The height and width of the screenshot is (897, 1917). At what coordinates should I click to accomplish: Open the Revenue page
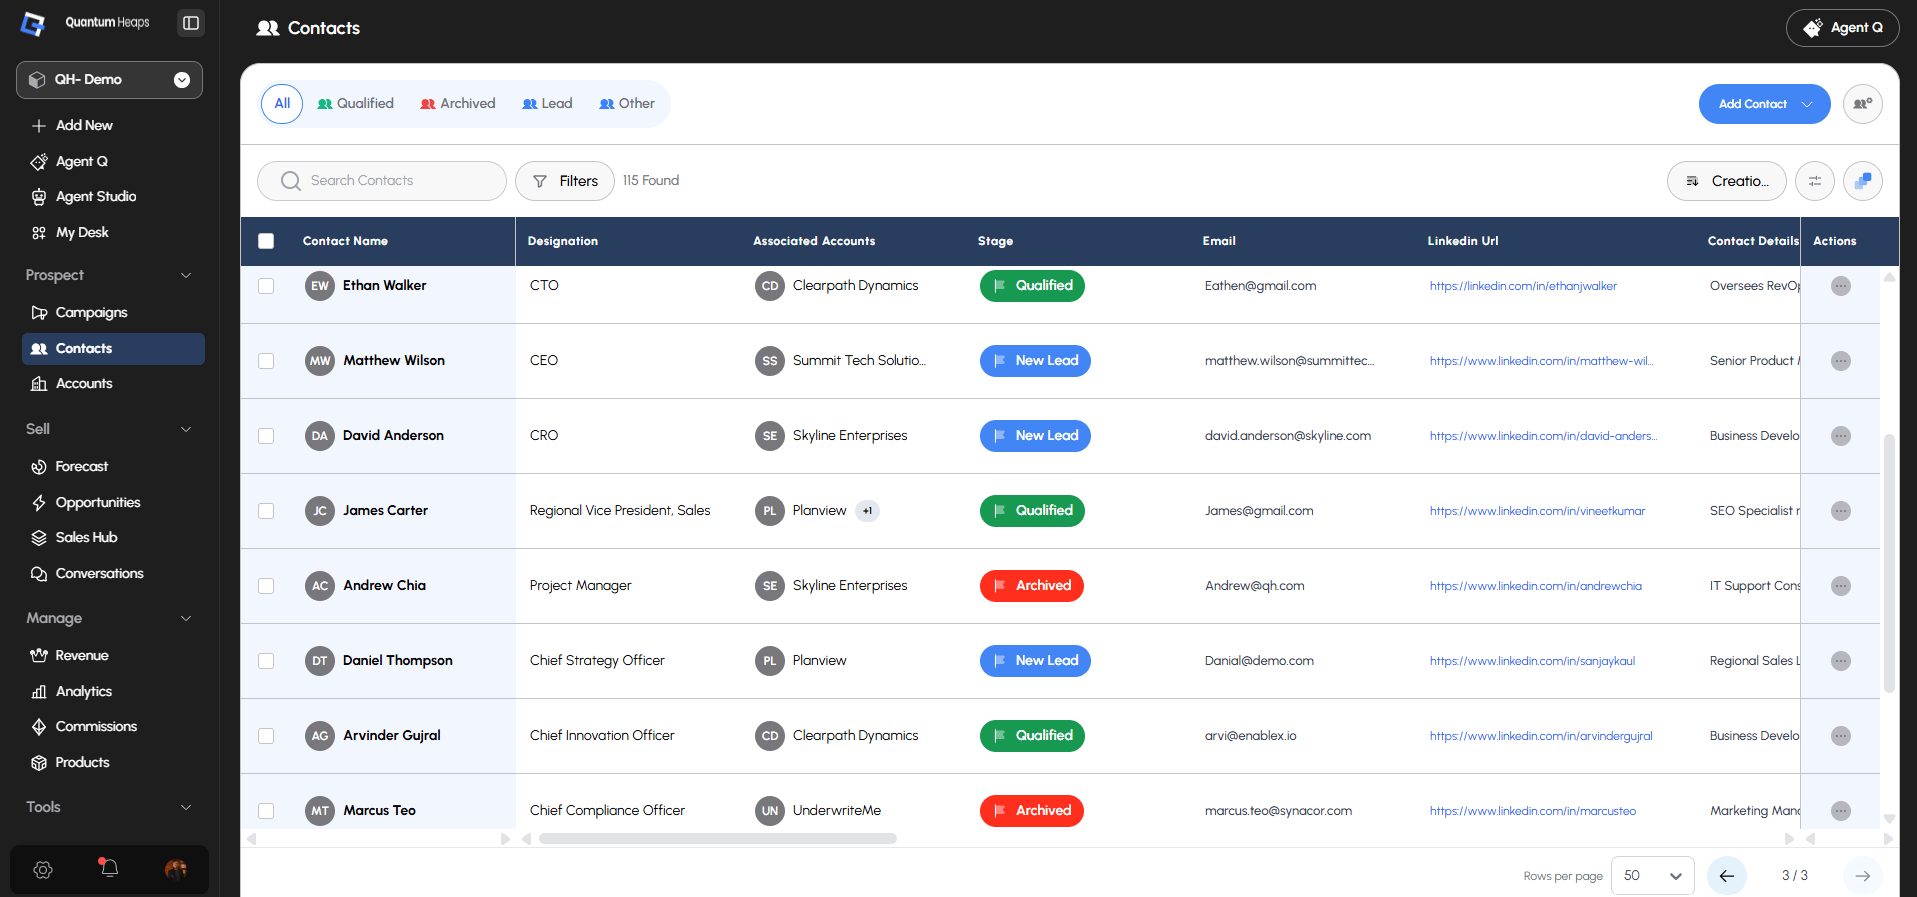pyautogui.click(x=82, y=656)
